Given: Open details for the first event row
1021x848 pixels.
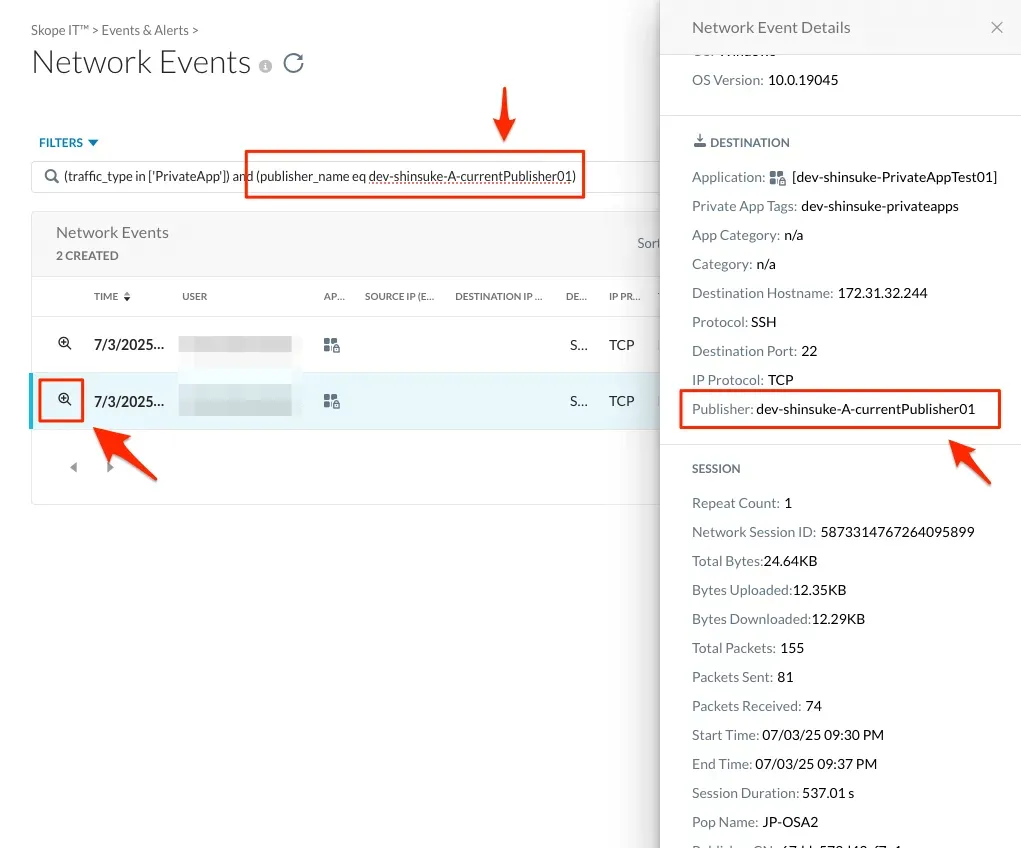Looking at the screenshot, I should [64, 344].
